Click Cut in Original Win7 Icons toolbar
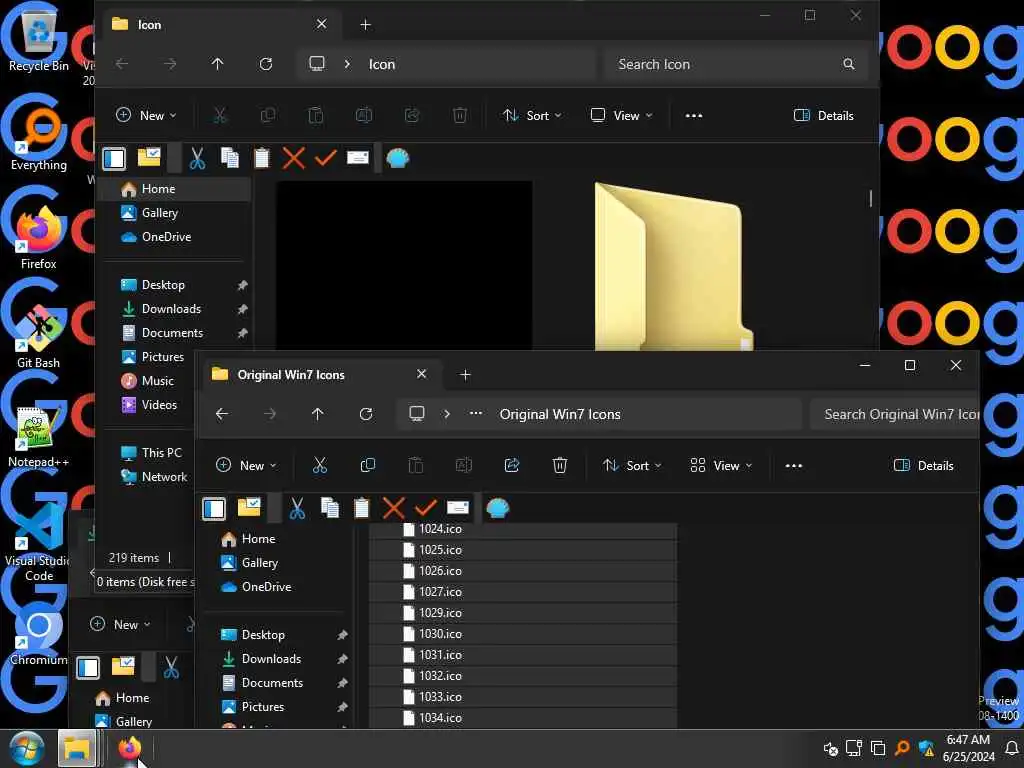Screen dimensions: 1024x768 (x=319, y=465)
